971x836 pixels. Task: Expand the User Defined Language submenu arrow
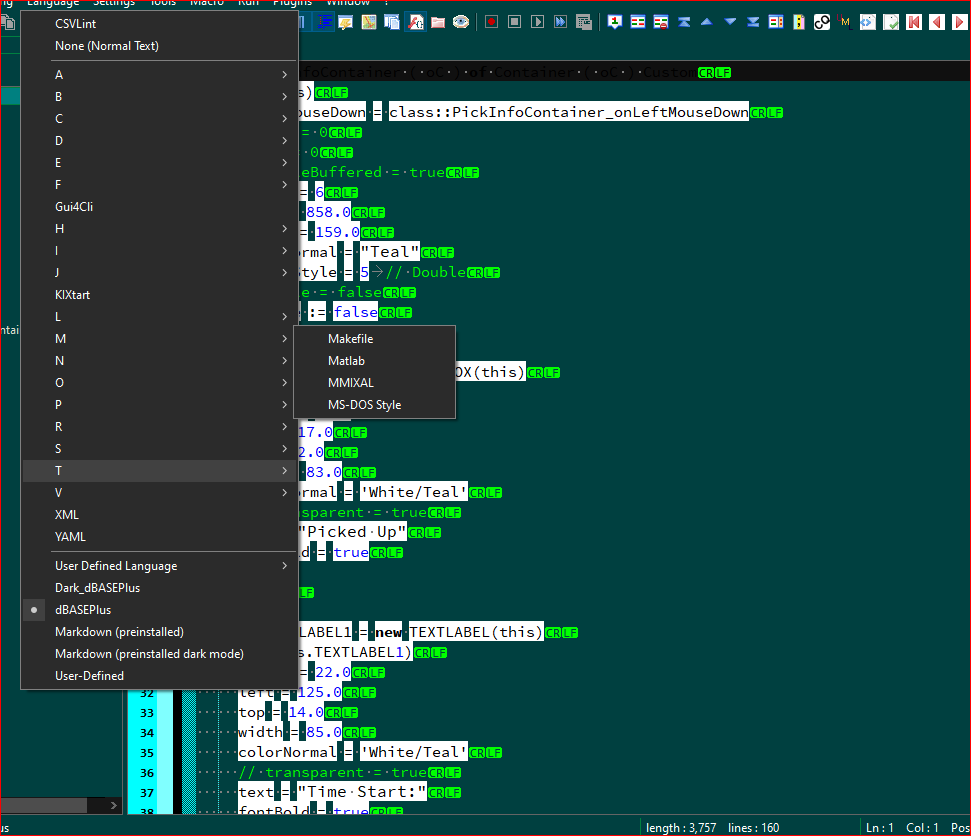coord(284,565)
